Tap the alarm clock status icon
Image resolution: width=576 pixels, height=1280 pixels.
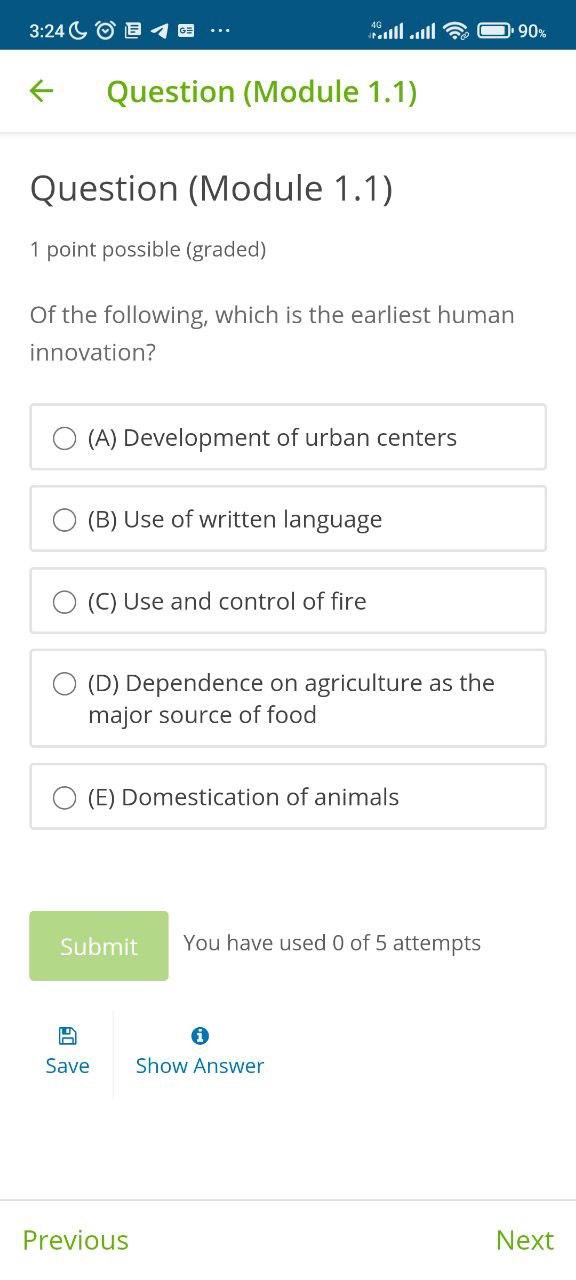click(106, 31)
